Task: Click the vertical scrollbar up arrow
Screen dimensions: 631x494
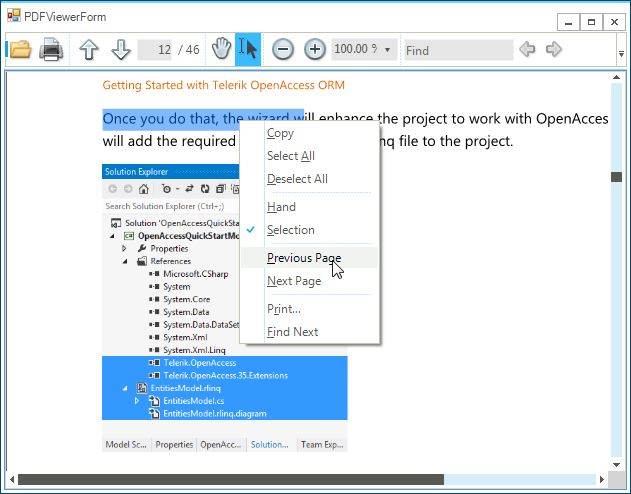Action: 616,77
